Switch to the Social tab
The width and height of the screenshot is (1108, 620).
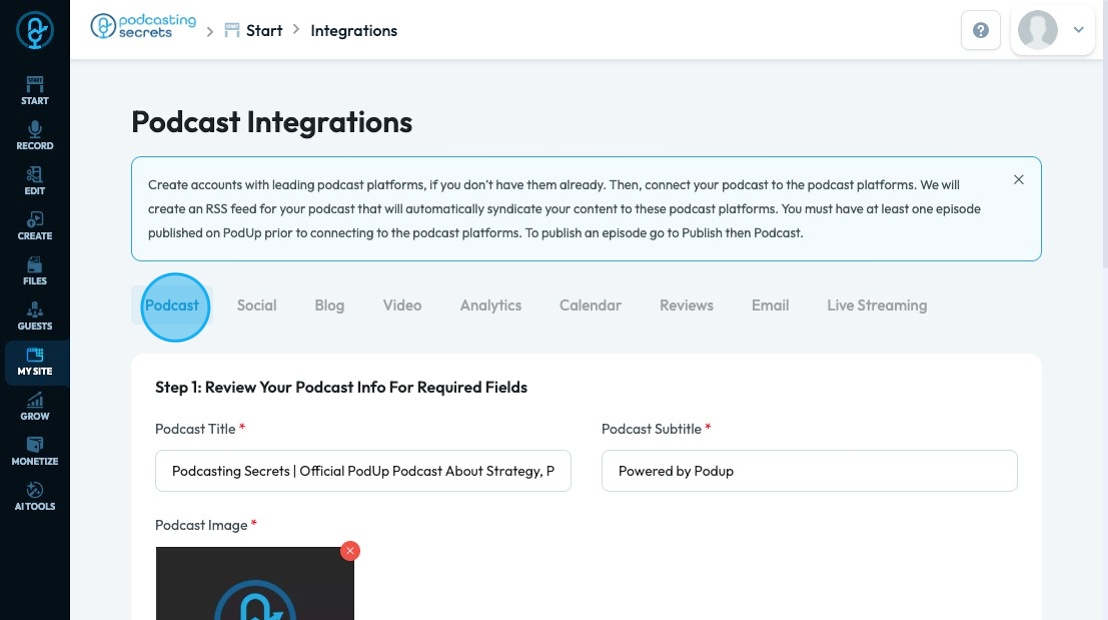257,306
